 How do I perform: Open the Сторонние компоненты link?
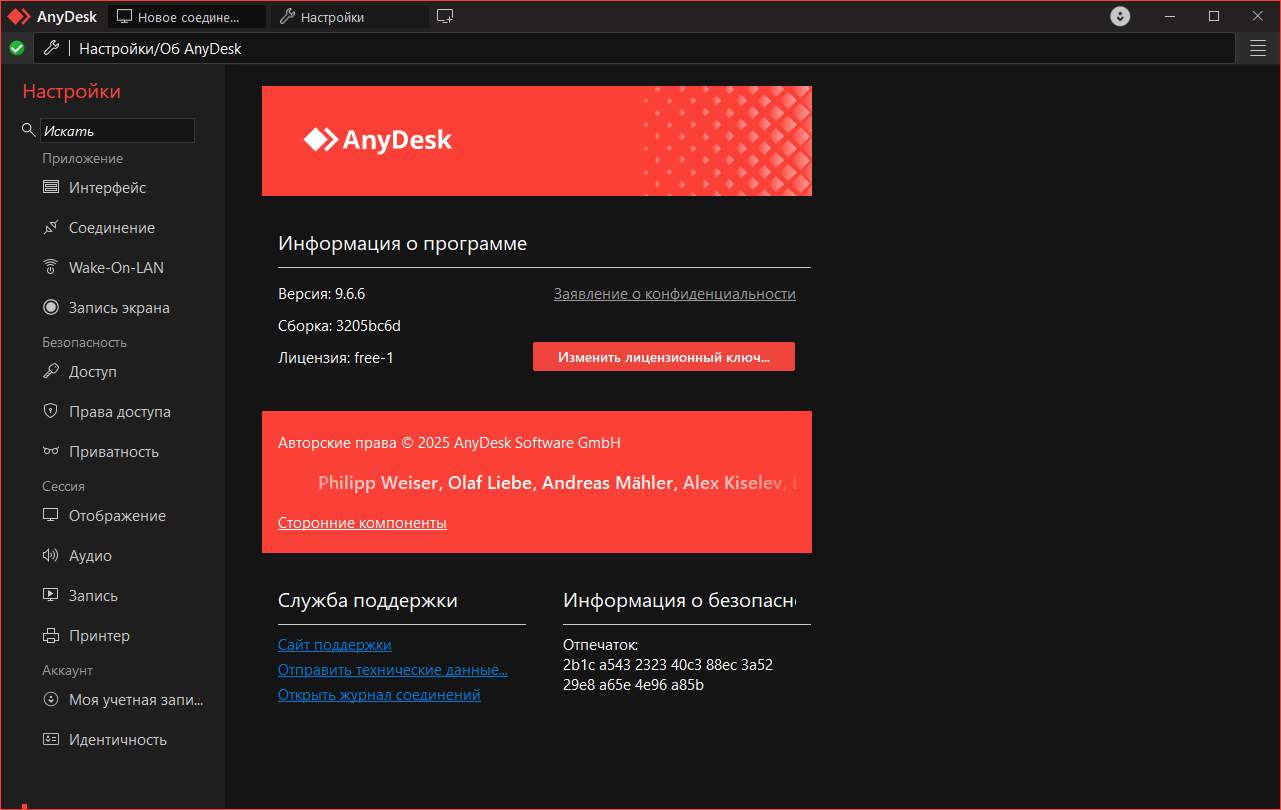[x=362, y=523]
